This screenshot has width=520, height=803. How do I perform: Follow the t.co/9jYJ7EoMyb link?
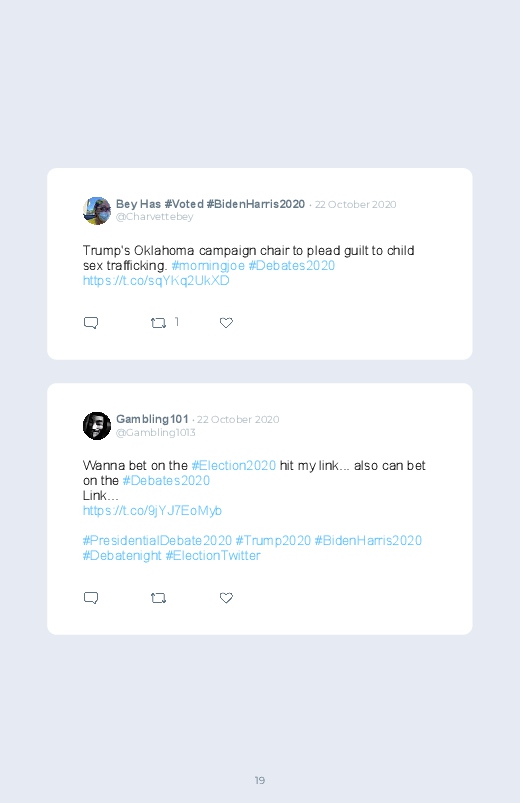(152, 511)
